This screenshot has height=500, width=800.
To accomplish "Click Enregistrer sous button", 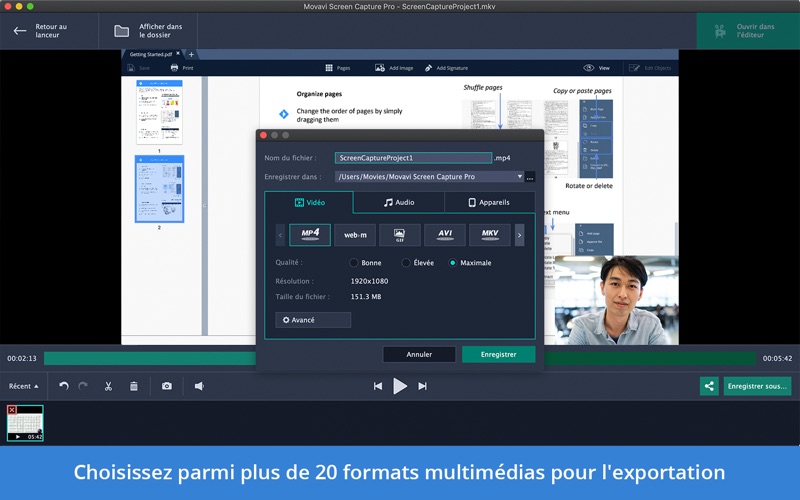I will click(x=757, y=386).
